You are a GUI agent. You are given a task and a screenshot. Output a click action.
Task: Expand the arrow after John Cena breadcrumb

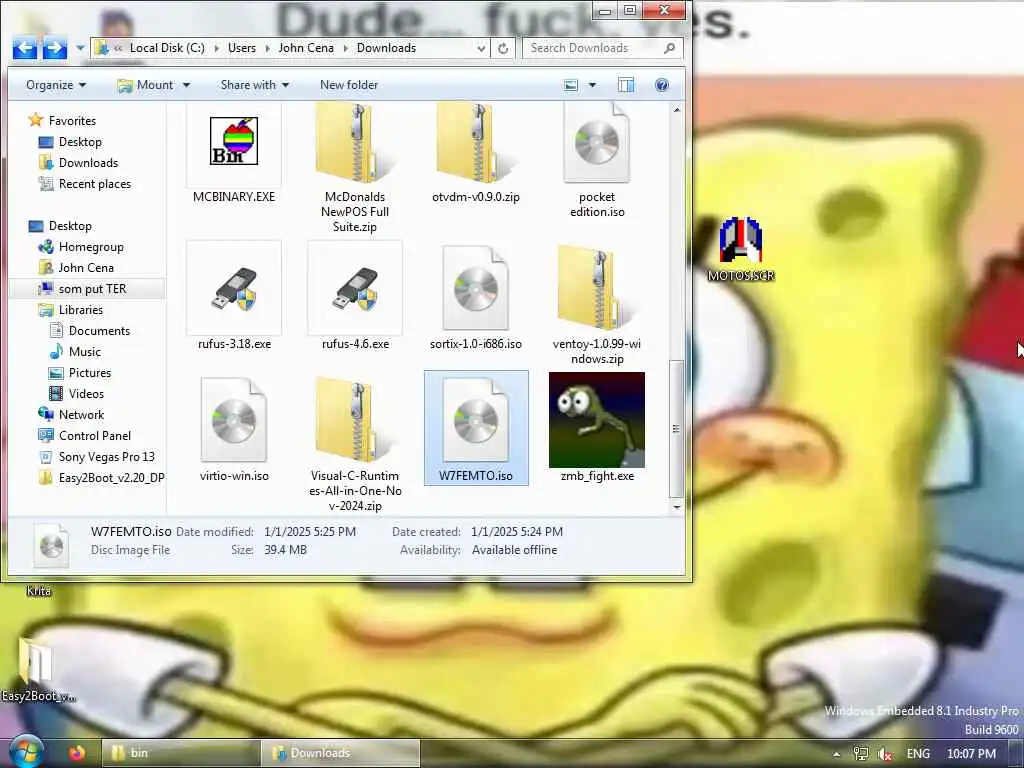coord(345,48)
